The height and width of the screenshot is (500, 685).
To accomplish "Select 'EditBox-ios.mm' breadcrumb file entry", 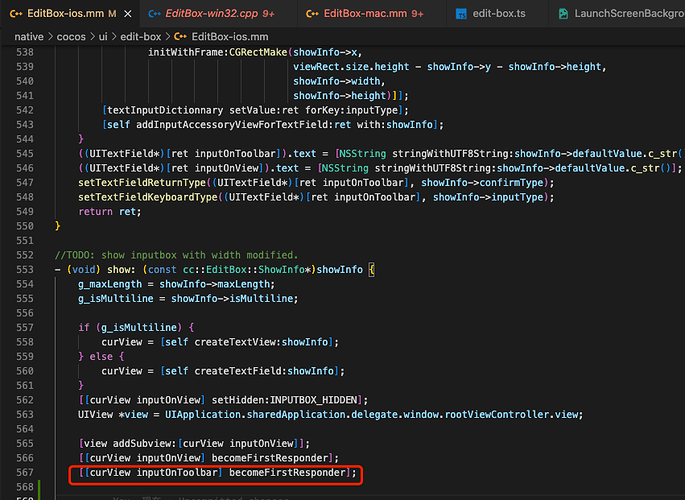I will 230,37.
